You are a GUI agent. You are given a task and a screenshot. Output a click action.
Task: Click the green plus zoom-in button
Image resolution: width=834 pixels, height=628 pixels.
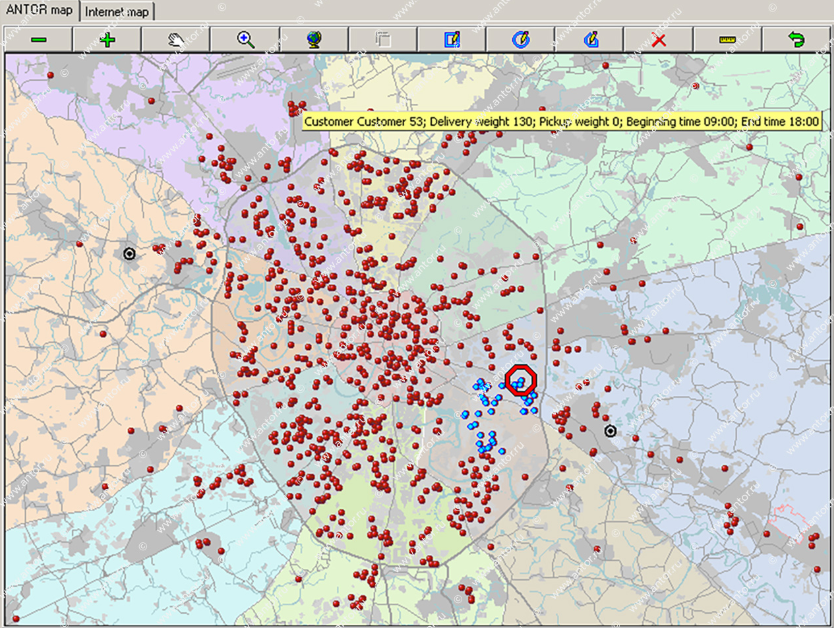[x=107, y=39]
